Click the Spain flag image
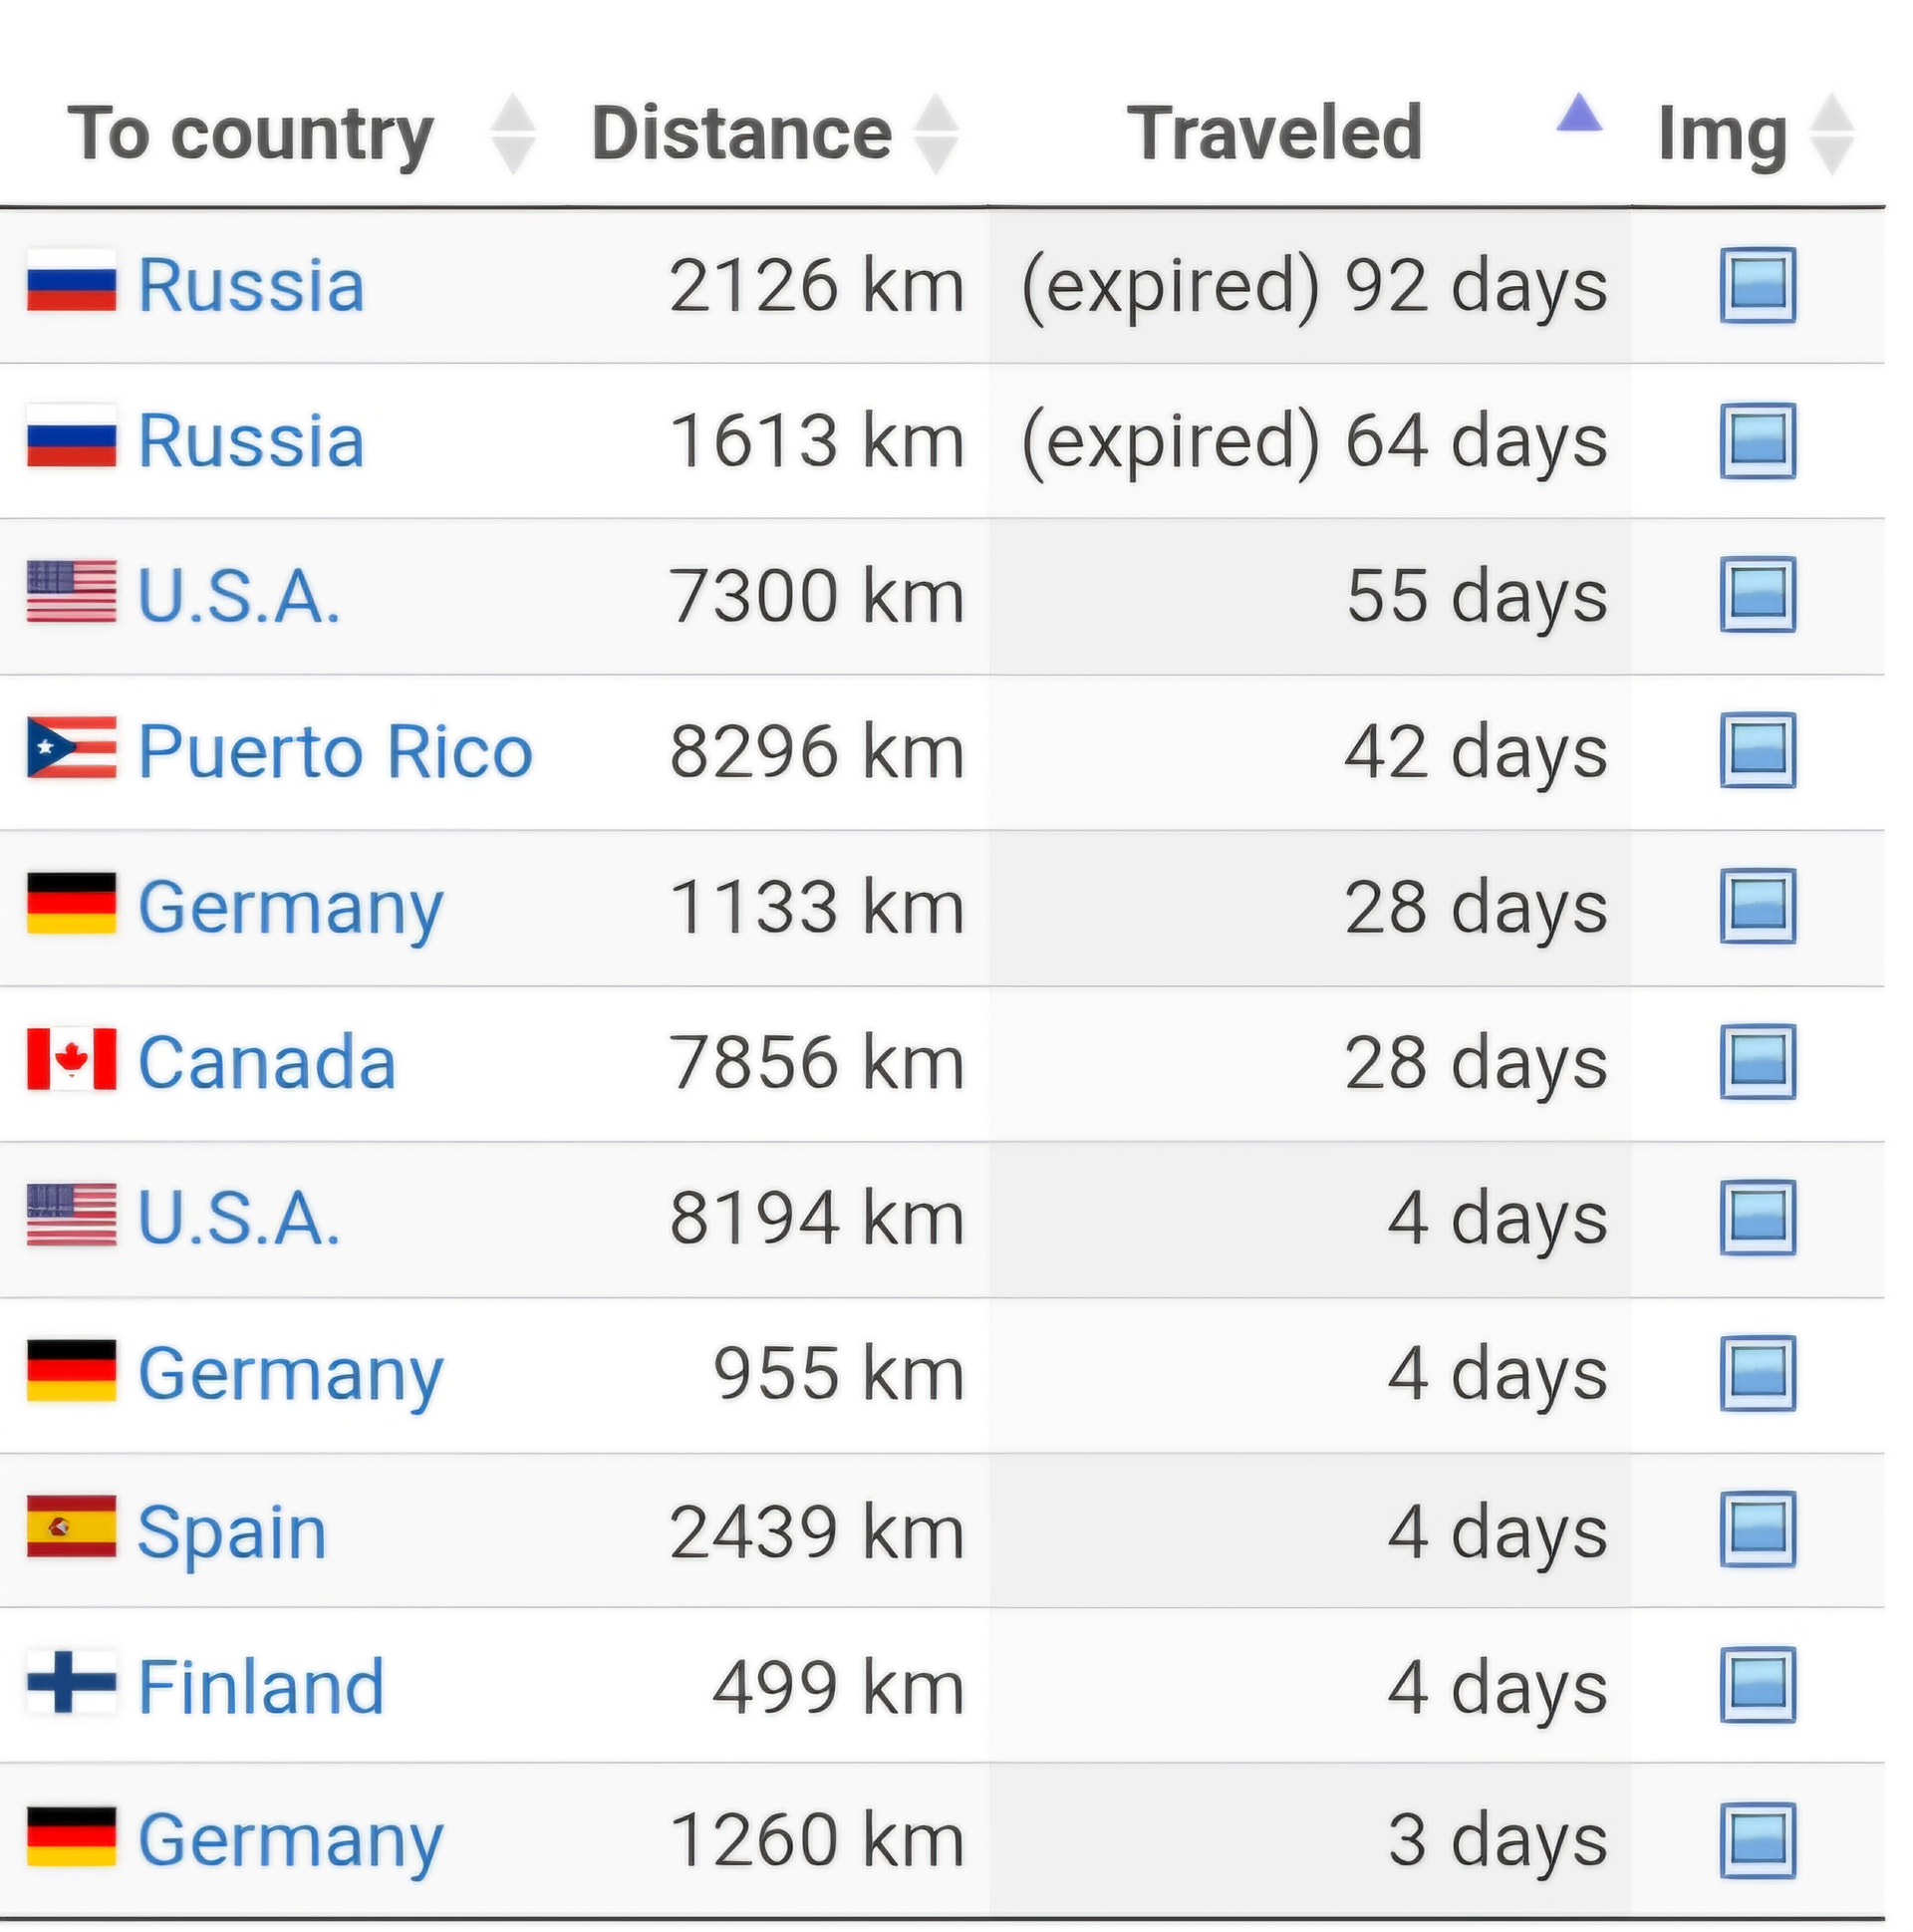Screen dimensions: 1913x1932 [71, 1527]
